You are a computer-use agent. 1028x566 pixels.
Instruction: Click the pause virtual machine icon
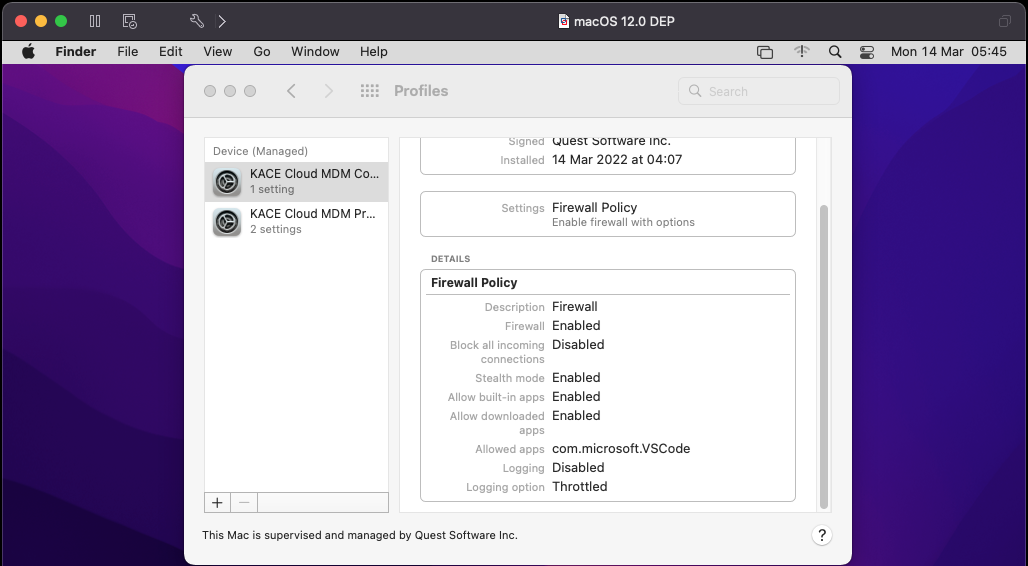[95, 21]
